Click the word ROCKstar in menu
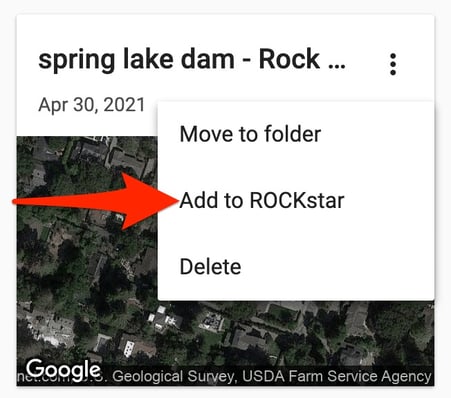Screen dimensions: 451x398 click(x=297, y=201)
